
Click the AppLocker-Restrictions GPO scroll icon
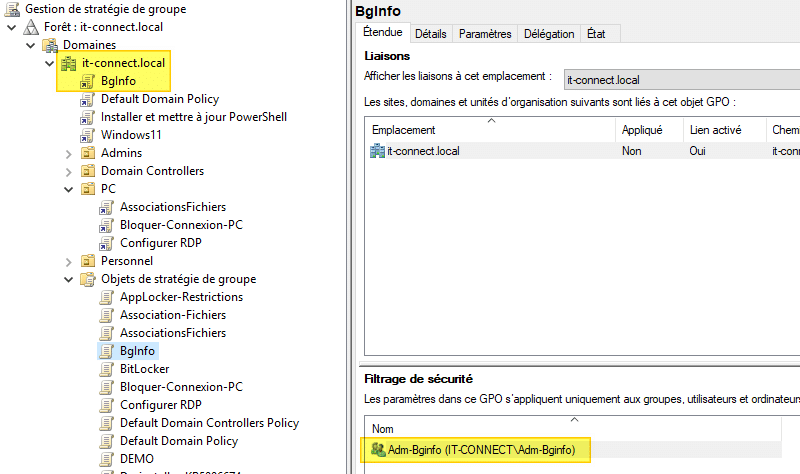(106, 297)
